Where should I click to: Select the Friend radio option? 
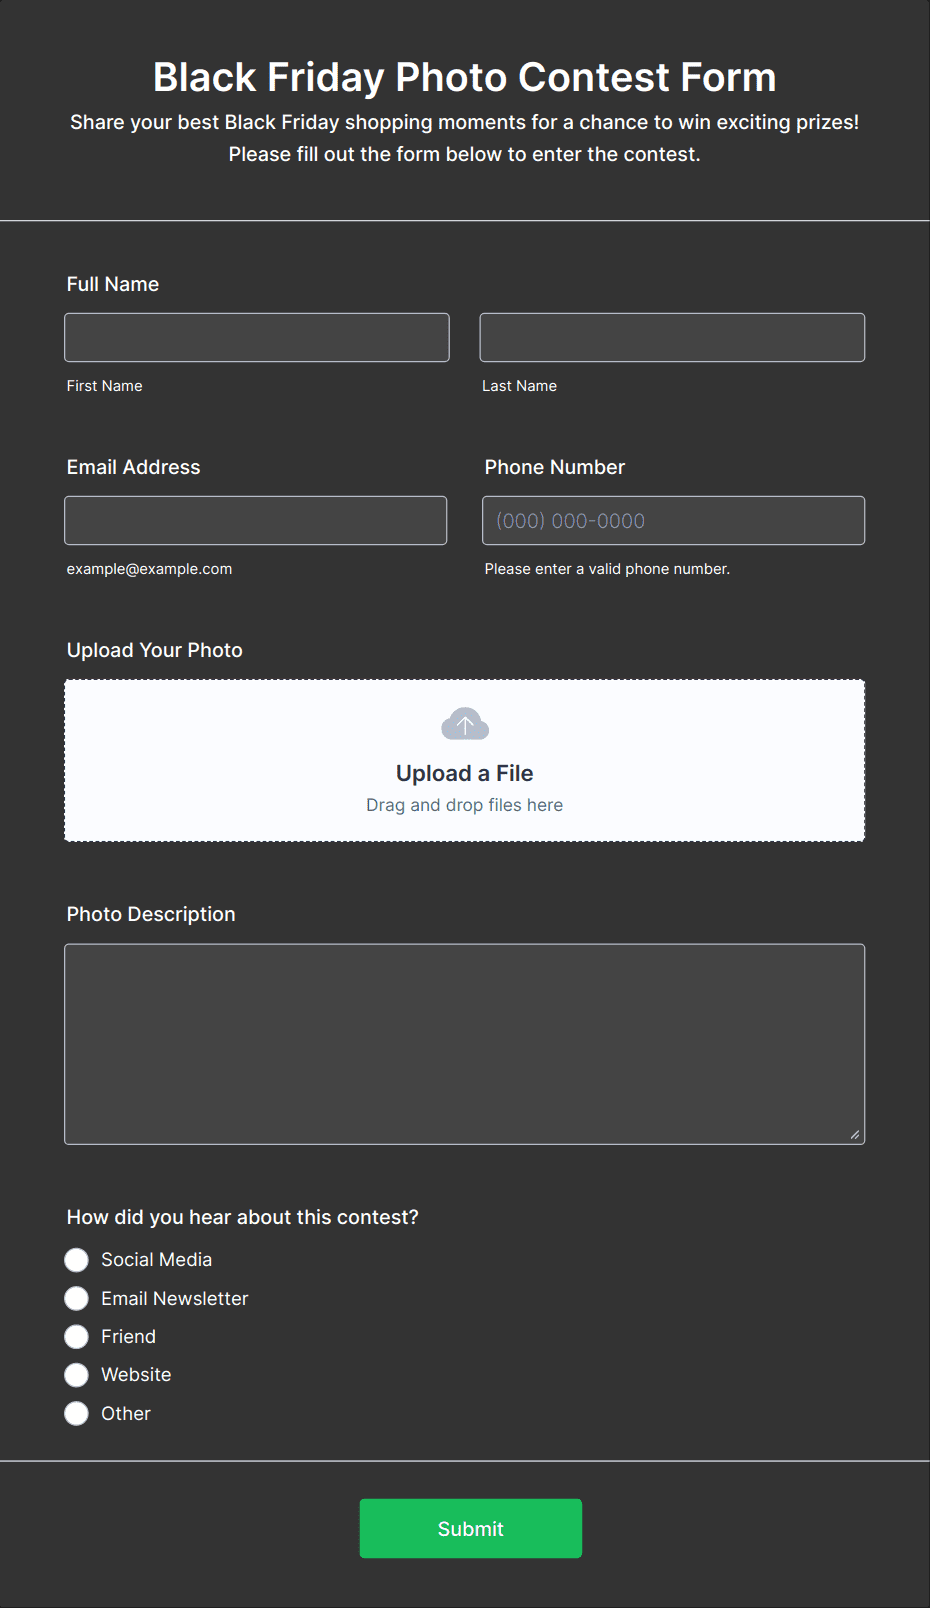click(x=77, y=1336)
